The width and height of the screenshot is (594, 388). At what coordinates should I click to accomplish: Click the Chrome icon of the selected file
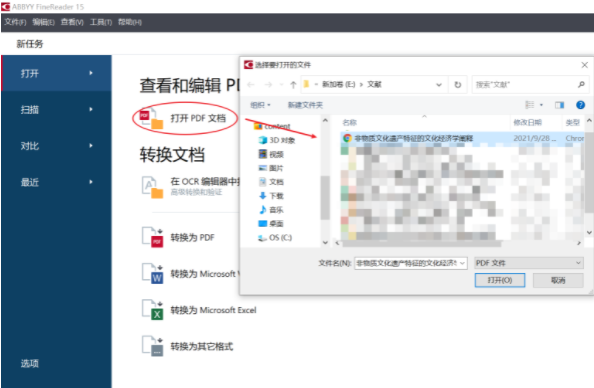click(x=347, y=138)
